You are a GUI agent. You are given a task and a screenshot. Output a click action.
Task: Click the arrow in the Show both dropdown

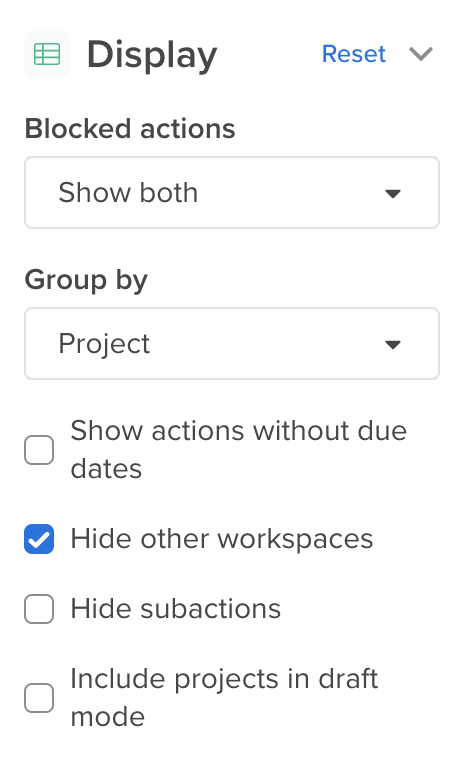(x=393, y=193)
